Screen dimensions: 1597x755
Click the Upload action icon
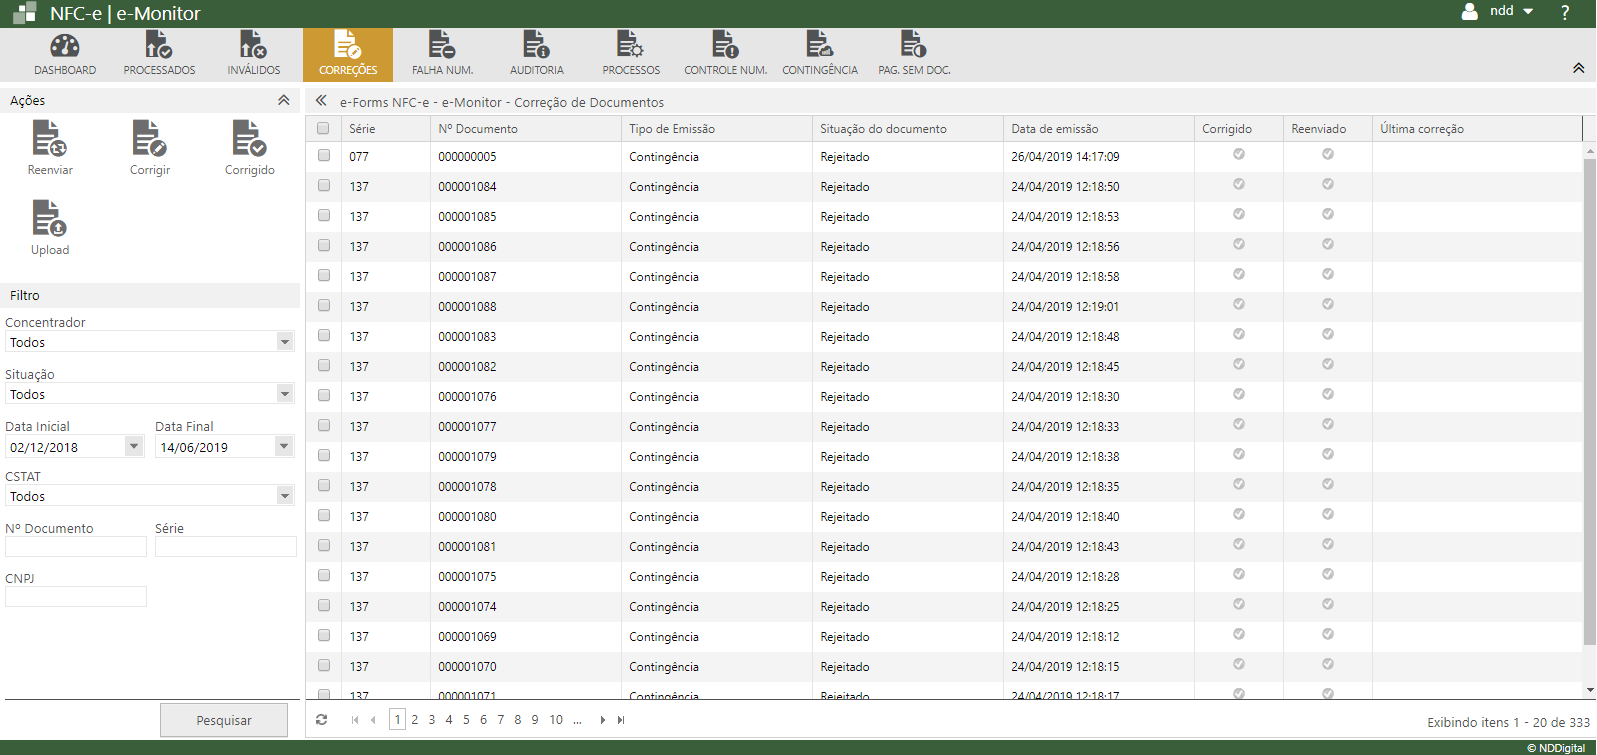point(50,219)
